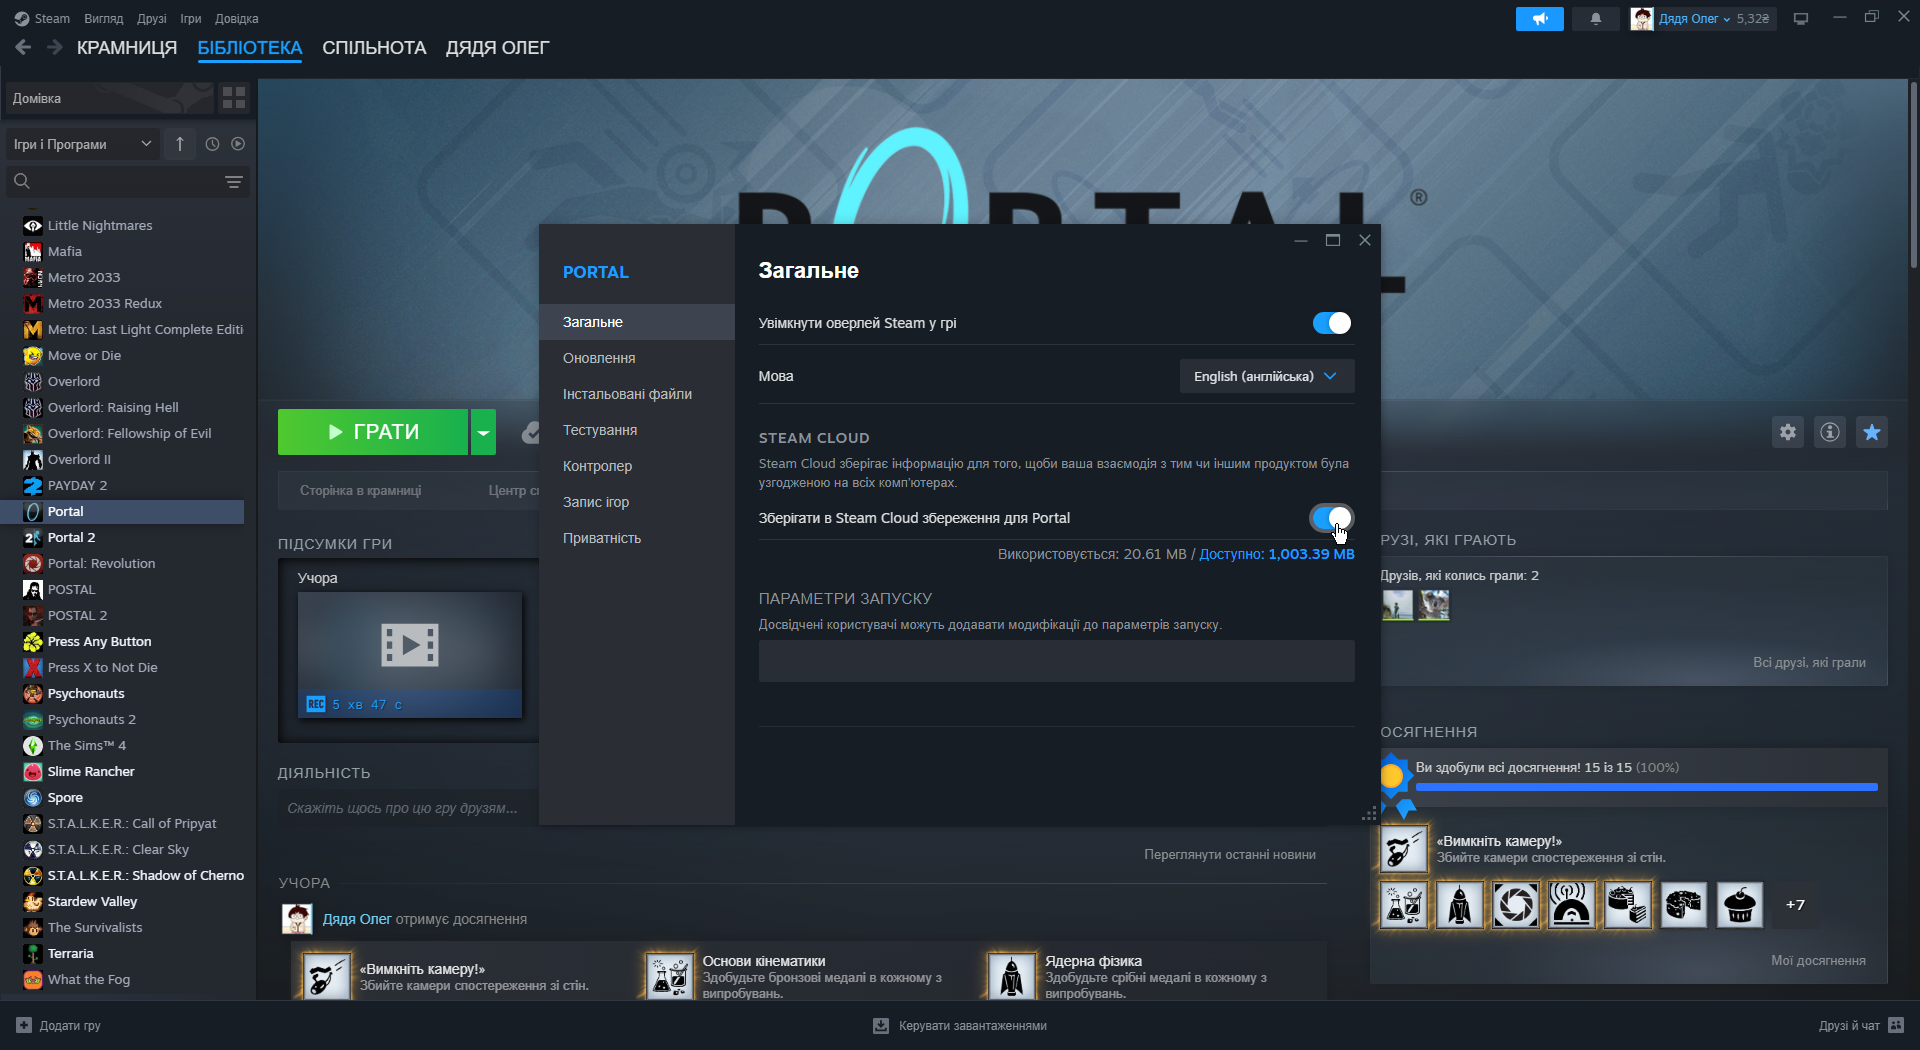Click the Домівка library home button
Viewport: 1920px width, 1050px height.
[x=109, y=98]
